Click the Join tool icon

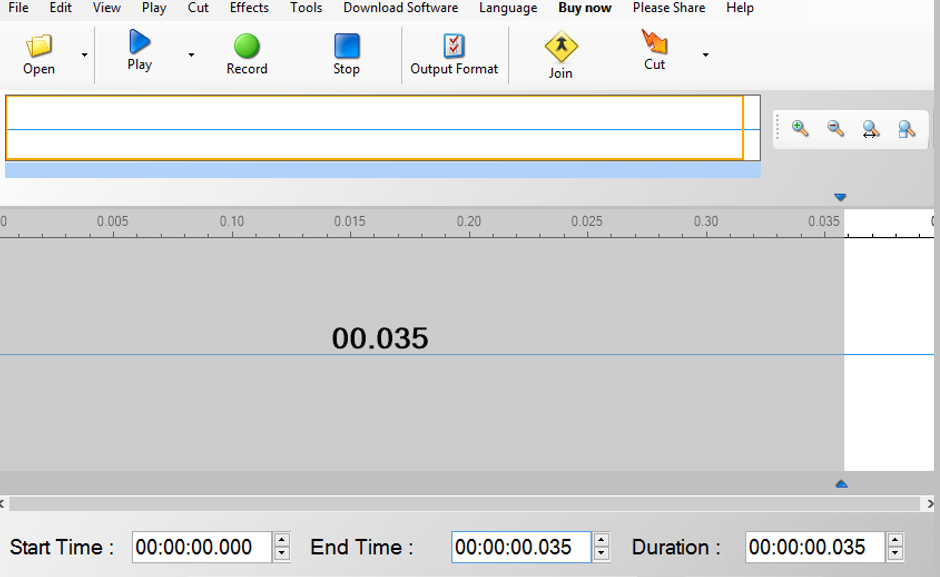[x=561, y=46]
